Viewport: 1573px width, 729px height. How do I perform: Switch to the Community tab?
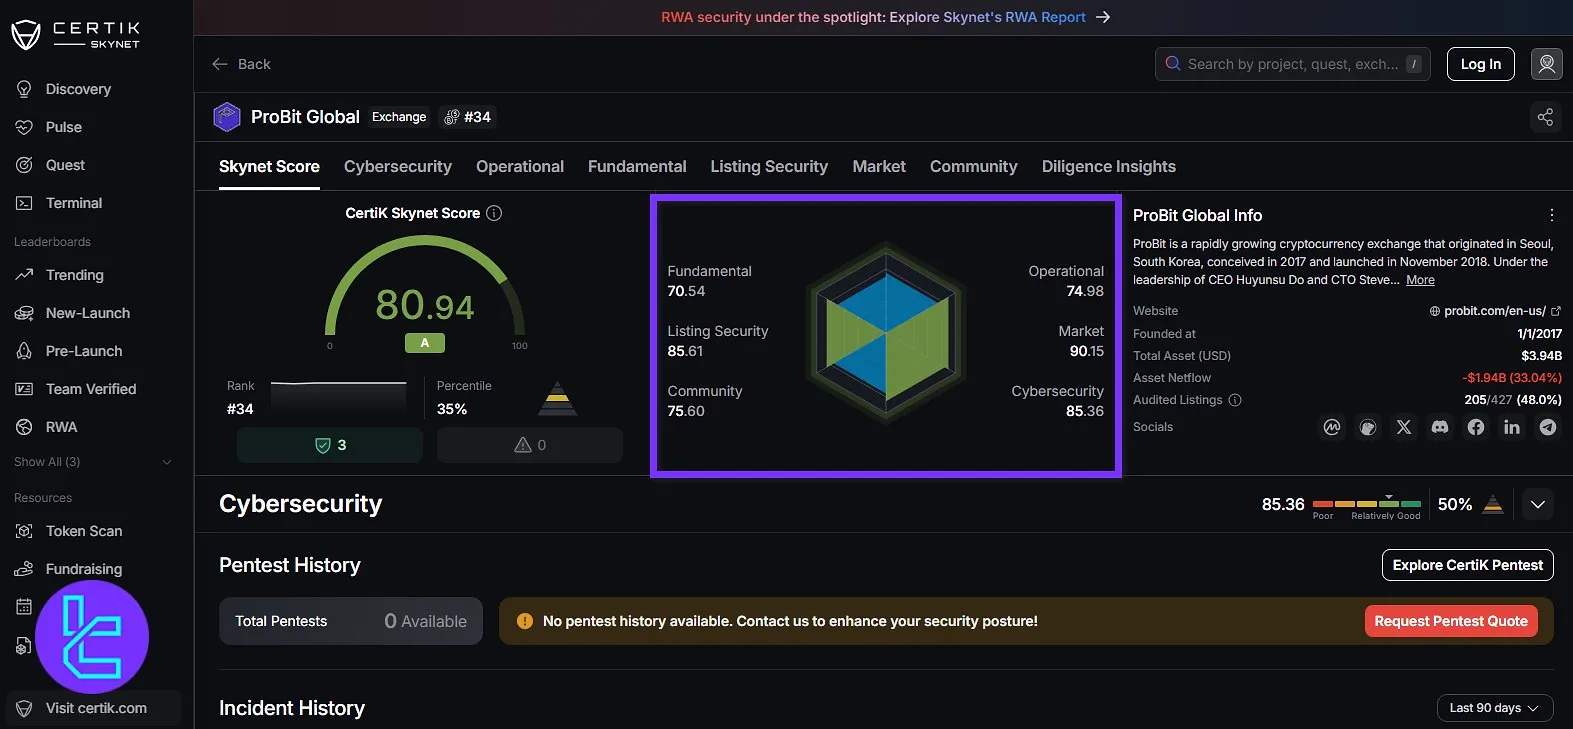[973, 167]
